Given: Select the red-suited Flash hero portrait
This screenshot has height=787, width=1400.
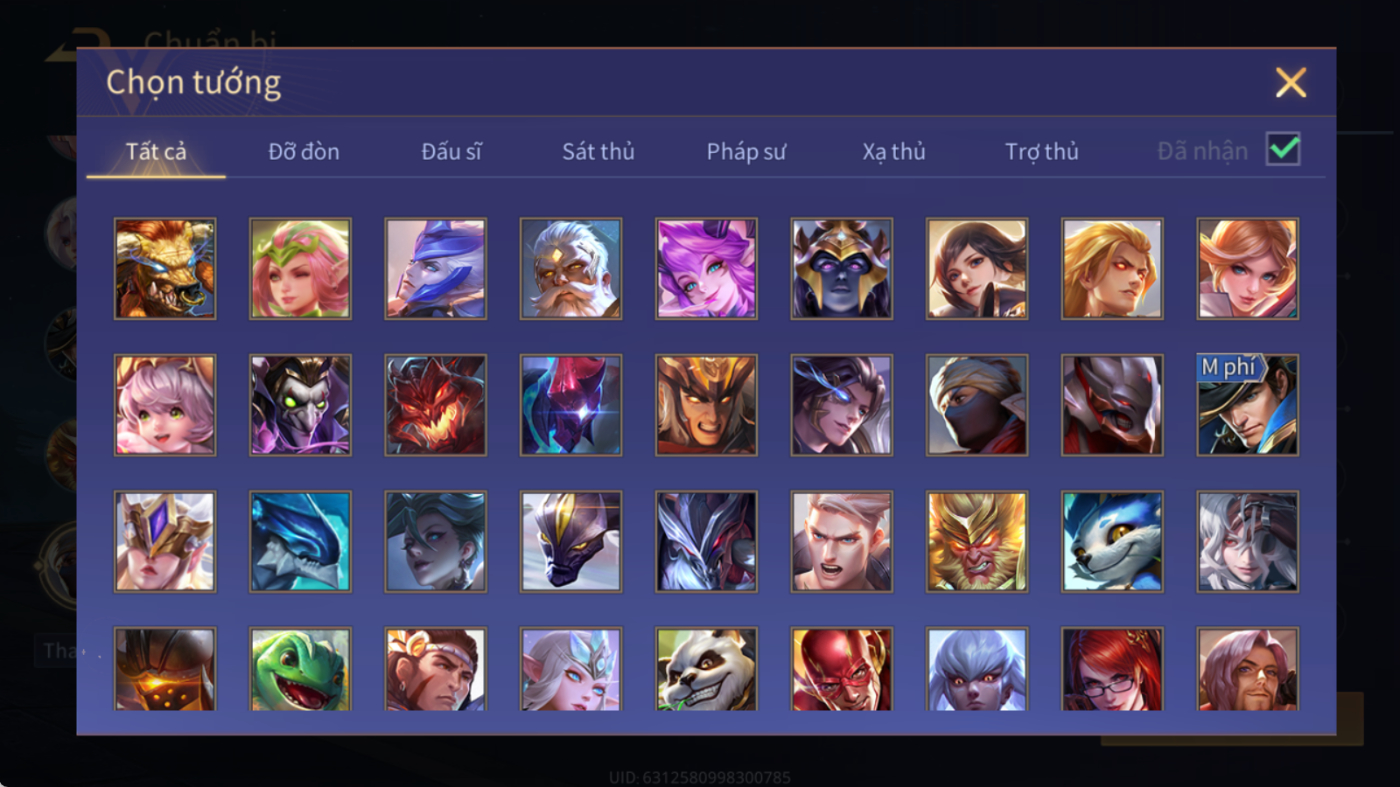Looking at the screenshot, I should pyautogui.click(x=842, y=669).
